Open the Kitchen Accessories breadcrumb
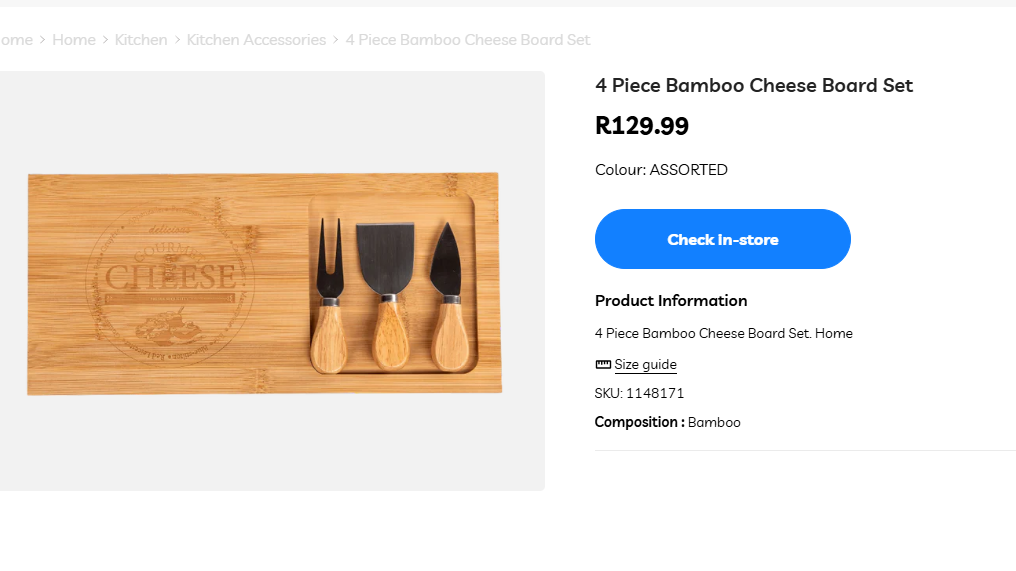Screen dimensions: 1016x571 coord(256,40)
